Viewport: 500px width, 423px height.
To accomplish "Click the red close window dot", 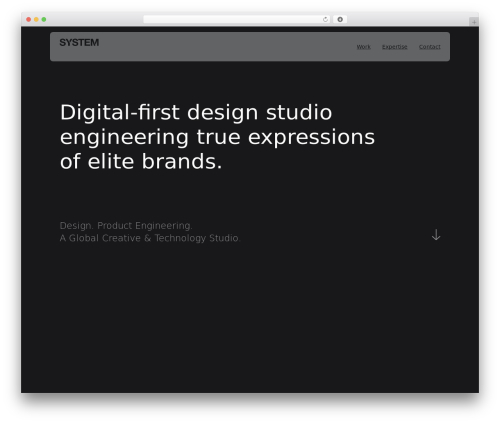I will 29,19.
